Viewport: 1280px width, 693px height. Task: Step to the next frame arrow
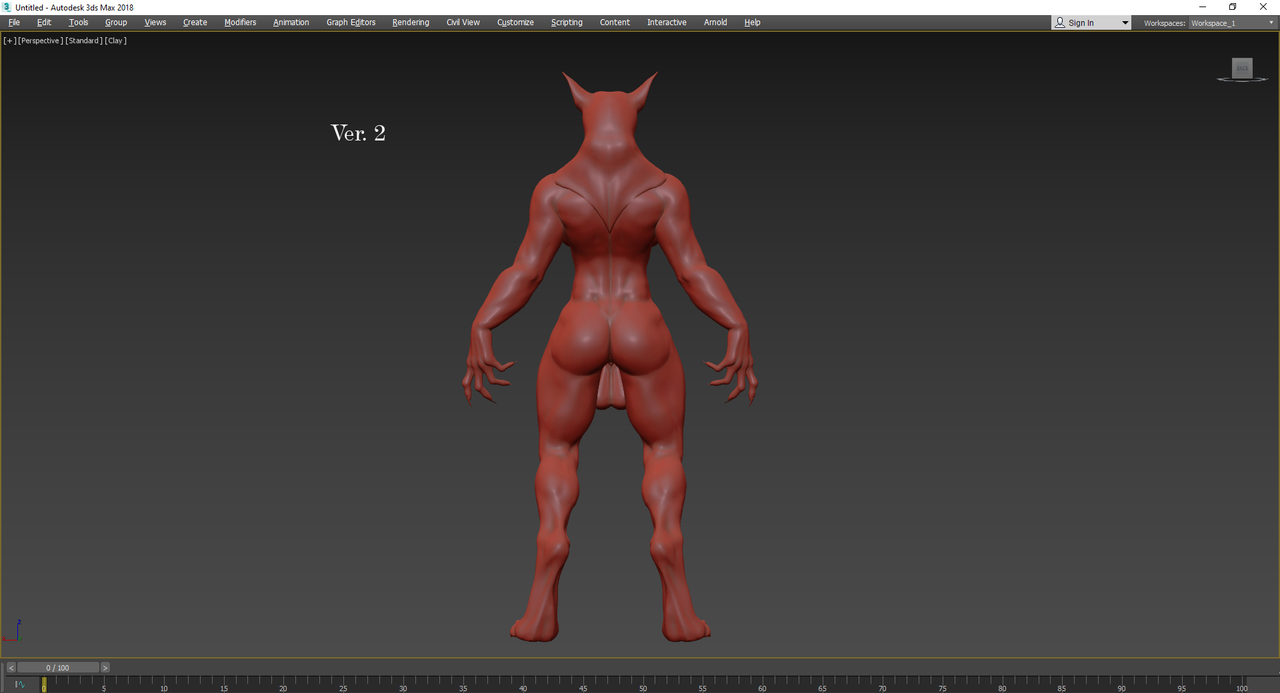105,667
